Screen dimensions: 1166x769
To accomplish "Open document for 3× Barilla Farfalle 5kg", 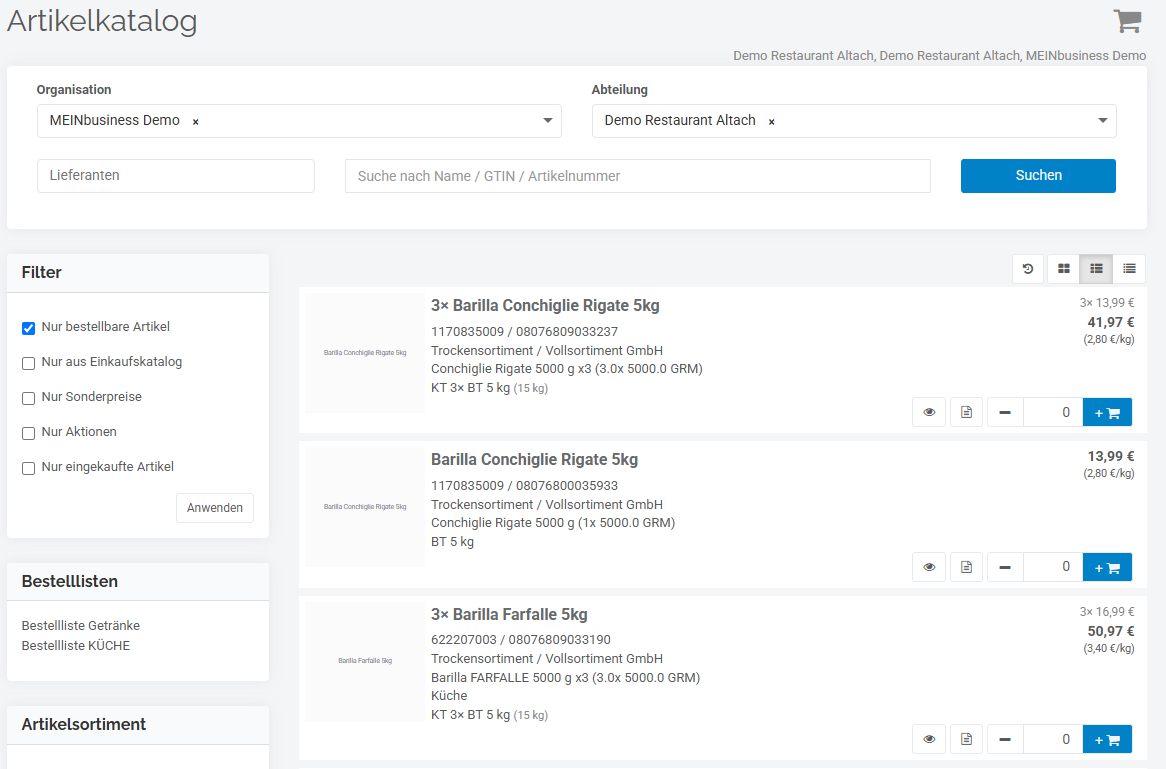I will coord(966,739).
